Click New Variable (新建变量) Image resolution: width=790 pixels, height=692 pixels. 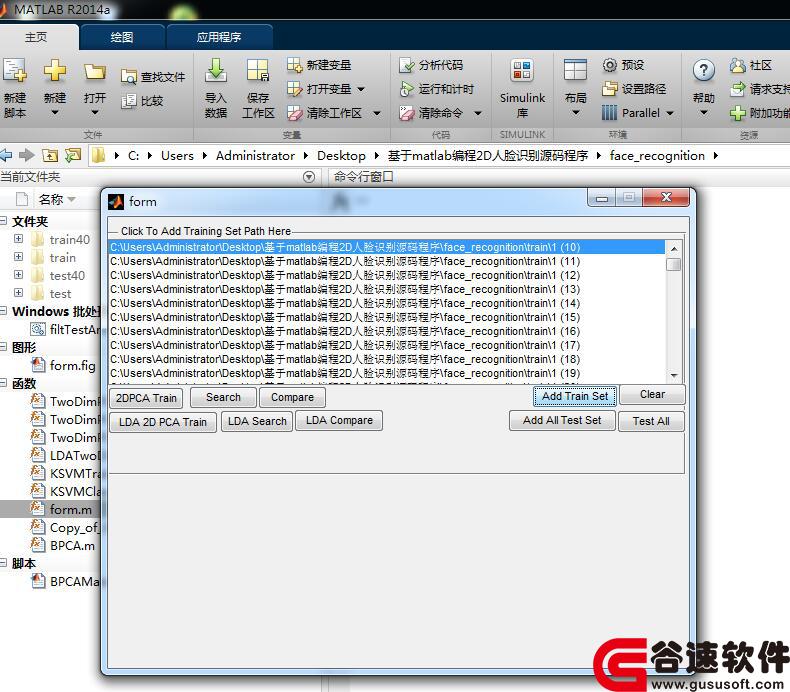click(x=319, y=65)
